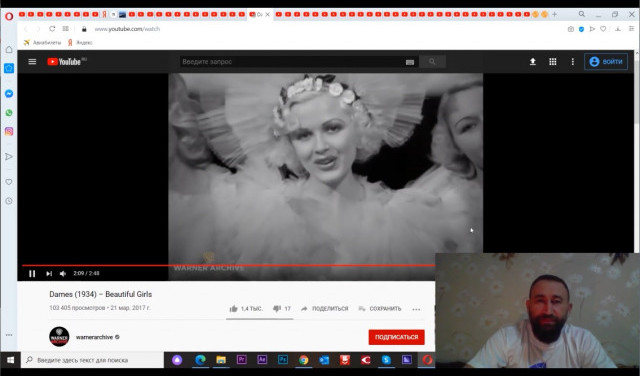Go back with the browser back arrow
640x376 pixels.
(x=26, y=29)
